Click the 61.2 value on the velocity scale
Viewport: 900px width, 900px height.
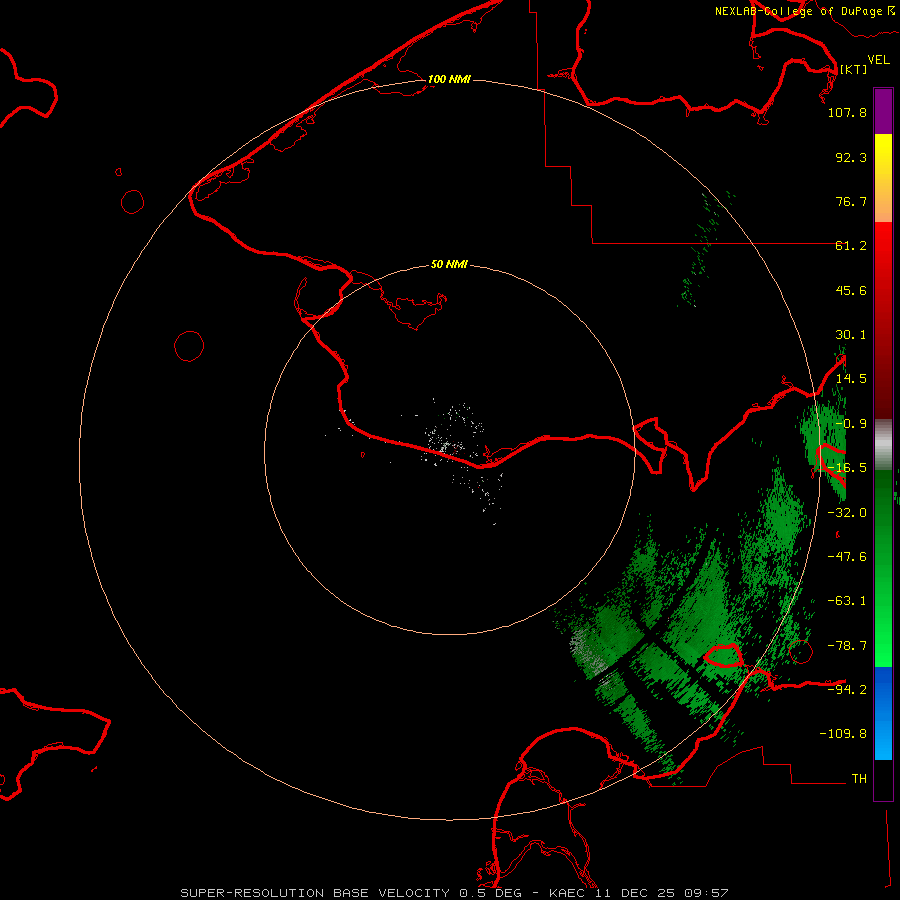coord(851,246)
